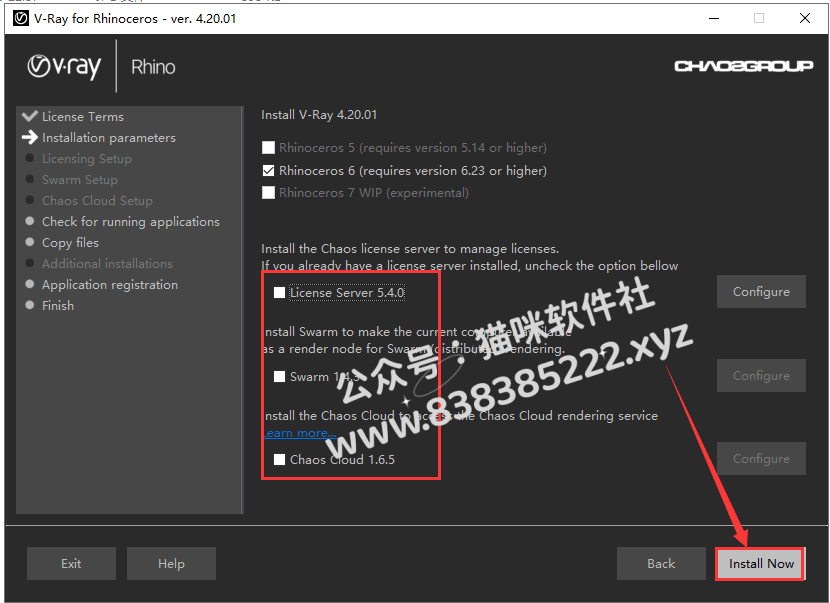
Task: Select Licensing Setup step
Action: click(x=87, y=159)
